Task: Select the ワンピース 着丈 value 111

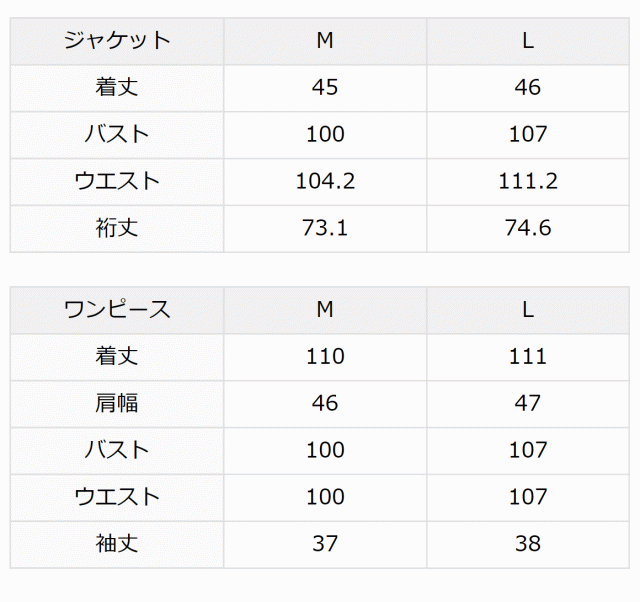Action: (527, 357)
